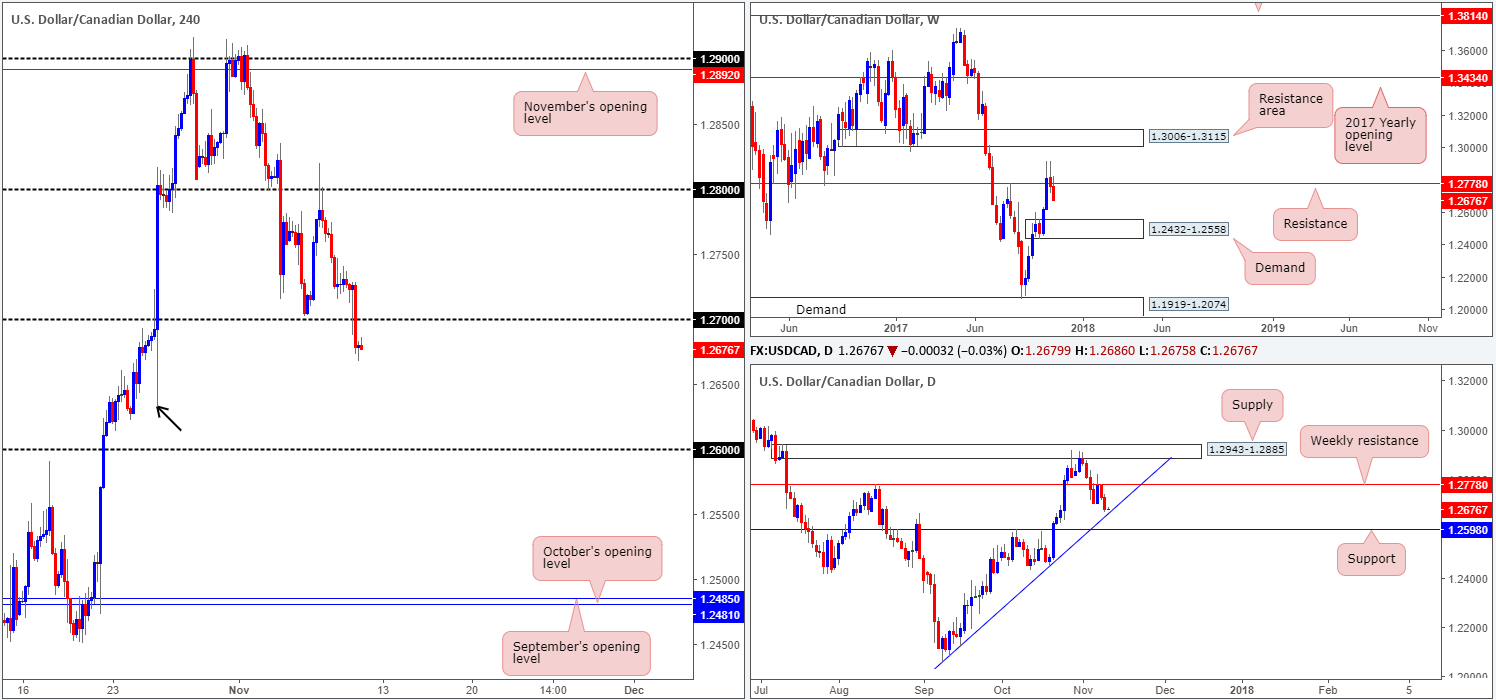This screenshot has height=700, width=1496.
Task: Click the 'Aug' label on daily time axis
Action: pos(839,690)
